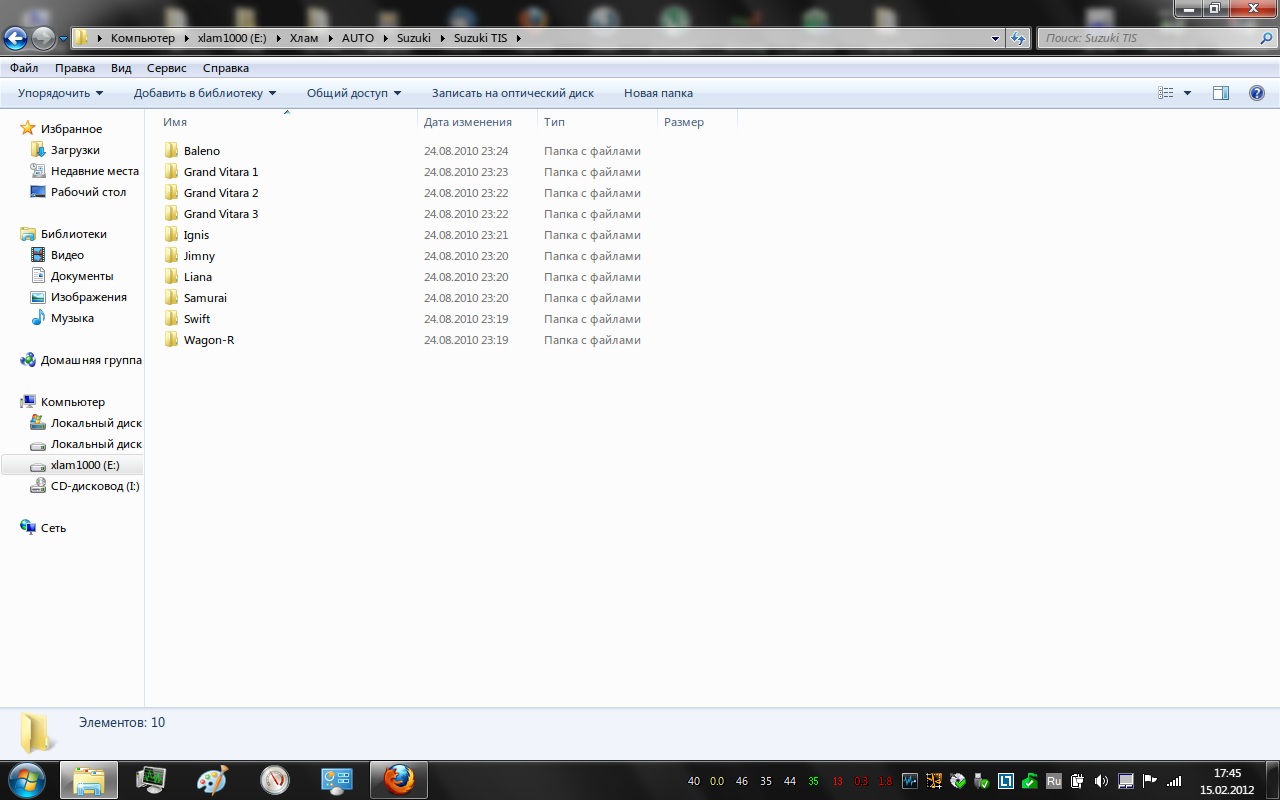Screen dimensions: 1280x800
Task: Open the Упорядочить dropdown menu
Action: [60, 93]
